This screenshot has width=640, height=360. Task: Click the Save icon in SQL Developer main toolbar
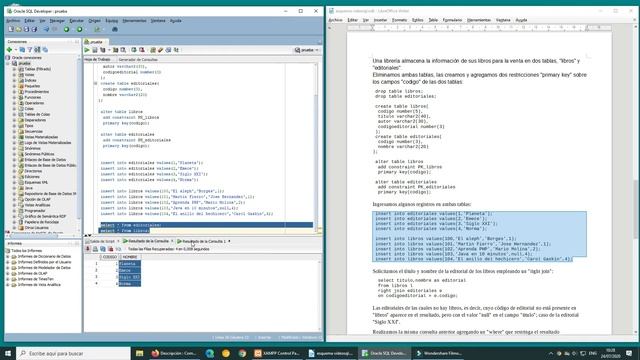27,29
